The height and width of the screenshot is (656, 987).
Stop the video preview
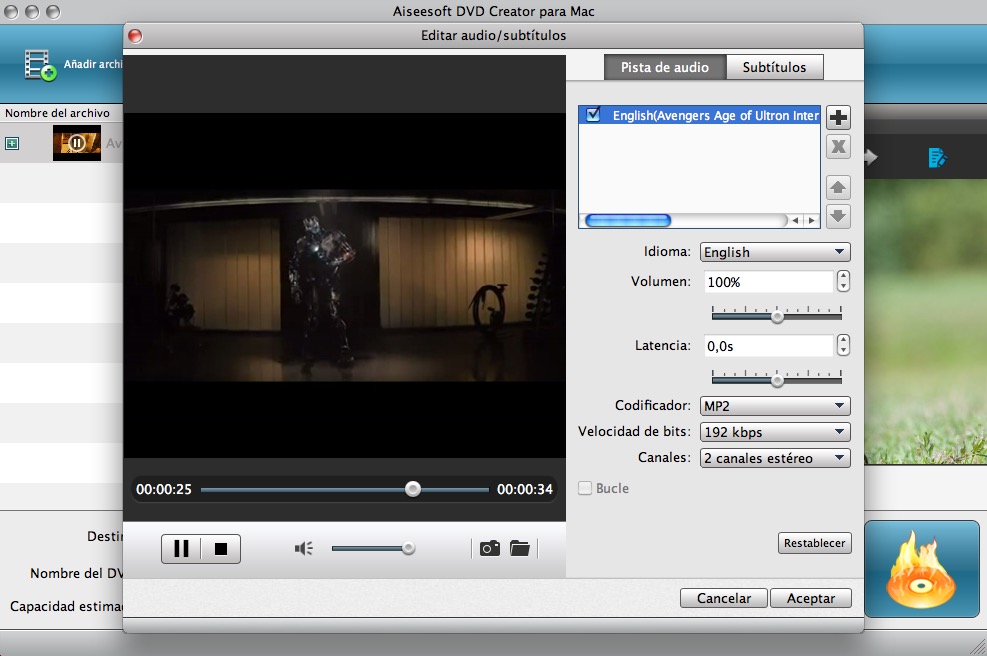(x=221, y=548)
